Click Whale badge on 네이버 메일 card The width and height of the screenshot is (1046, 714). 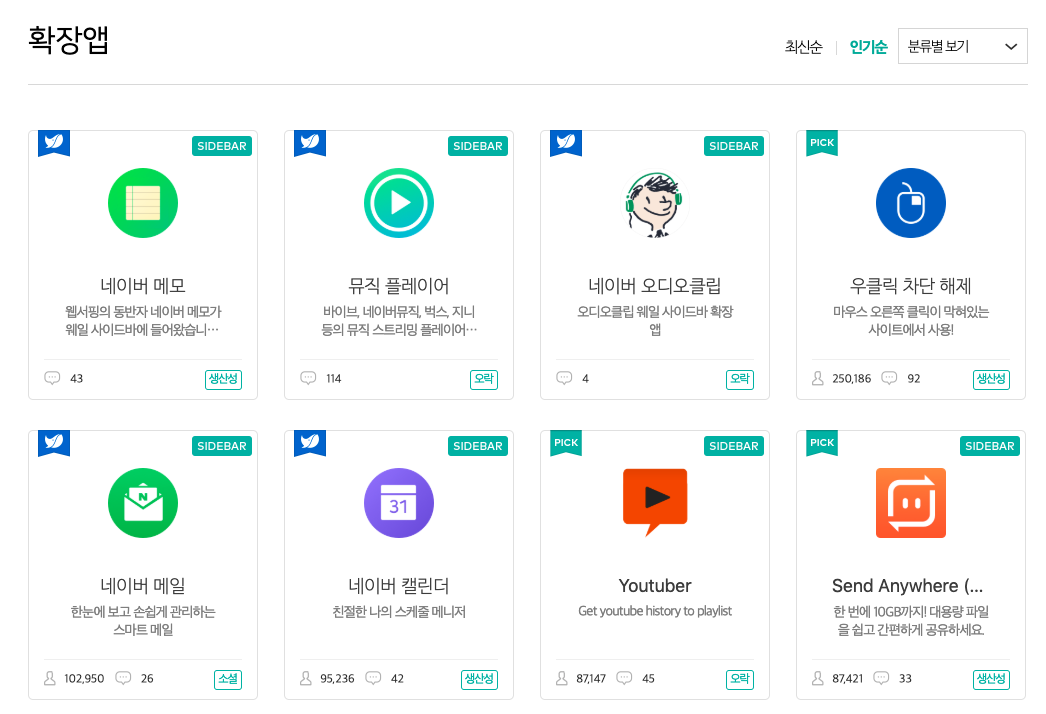54,443
